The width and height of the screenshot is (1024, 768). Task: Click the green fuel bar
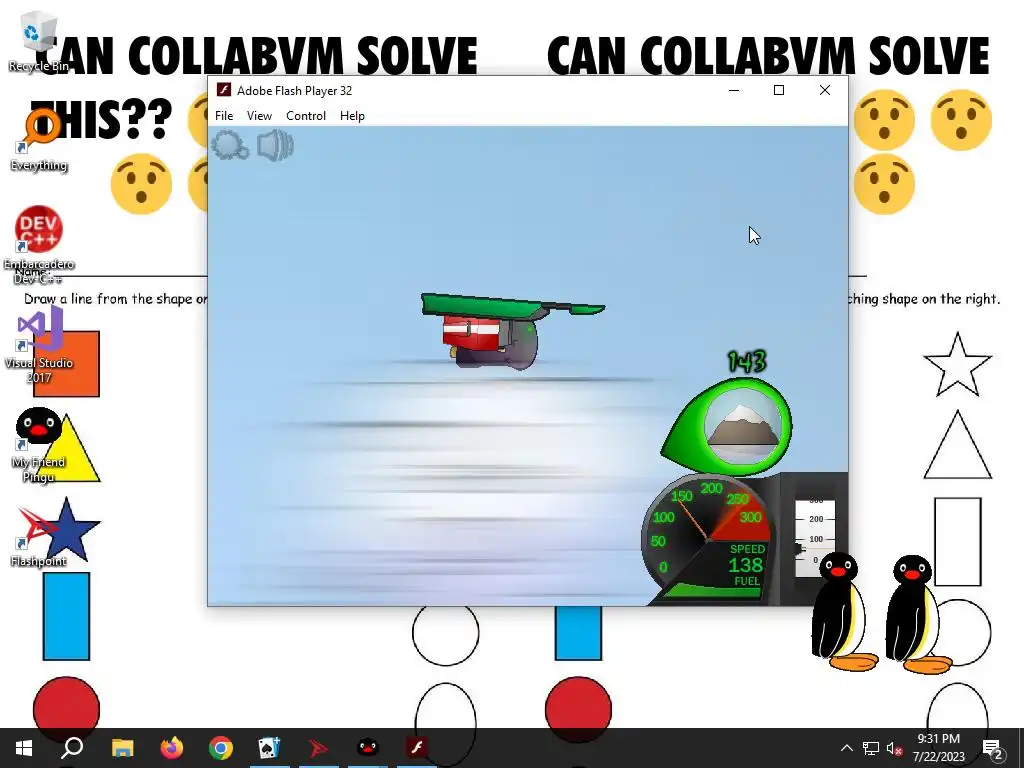[x=713, y=590]
